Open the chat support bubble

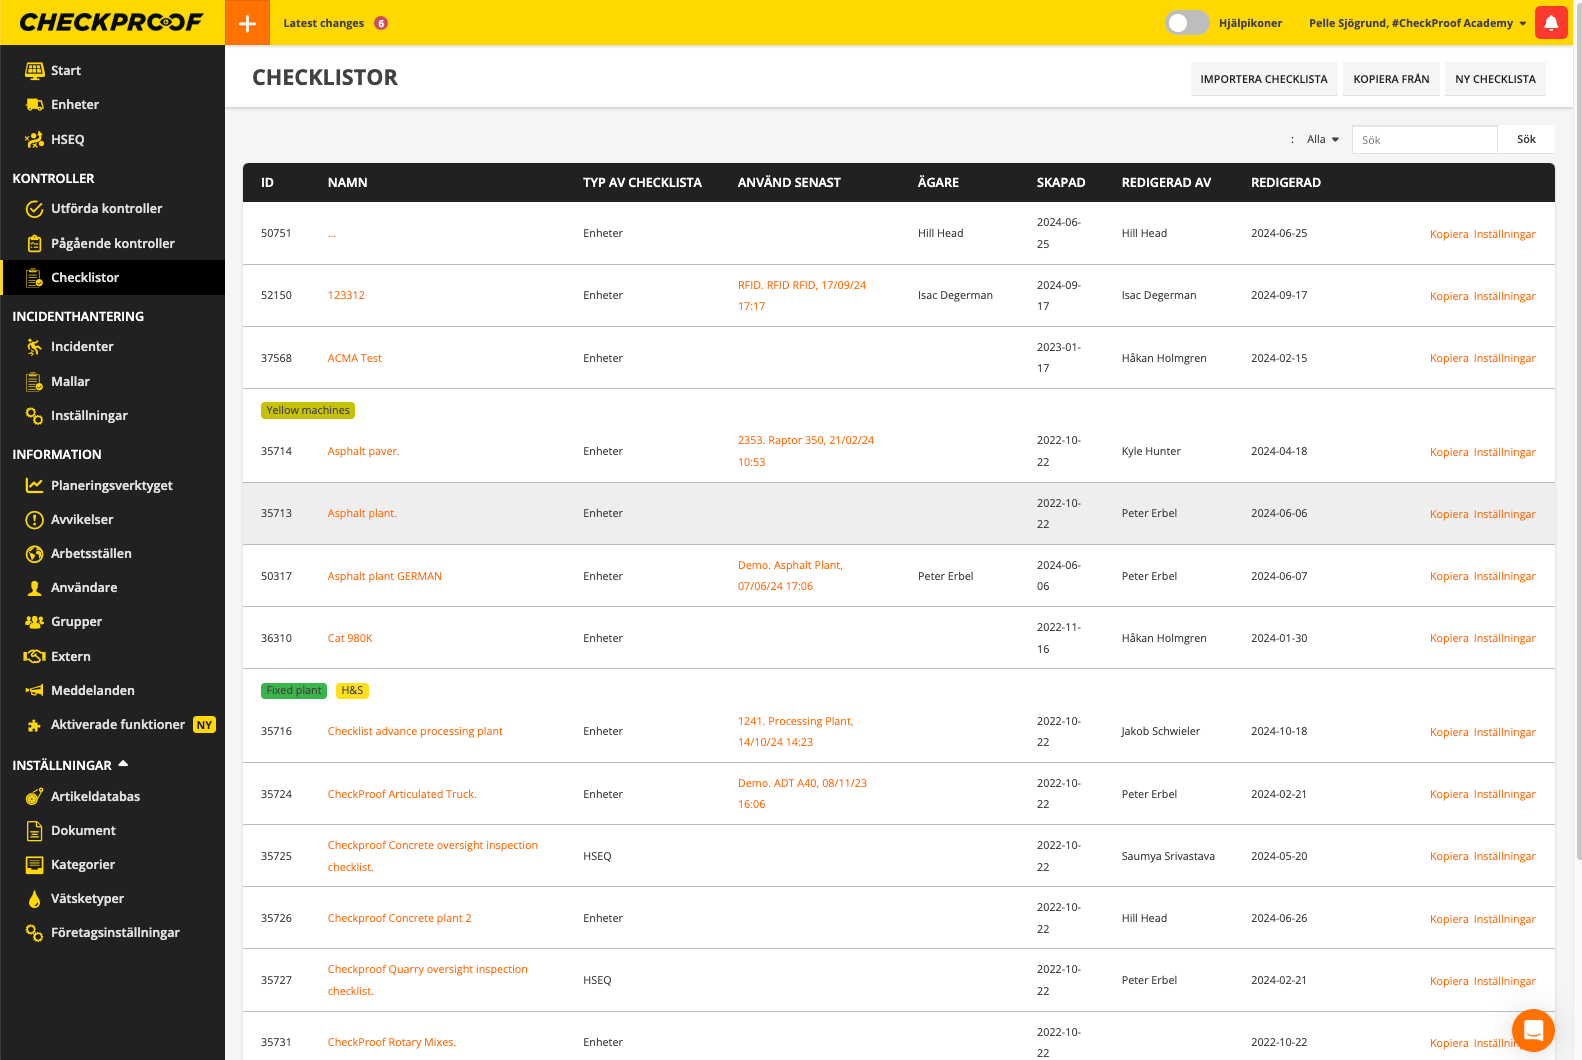tap(1532, 1029)
